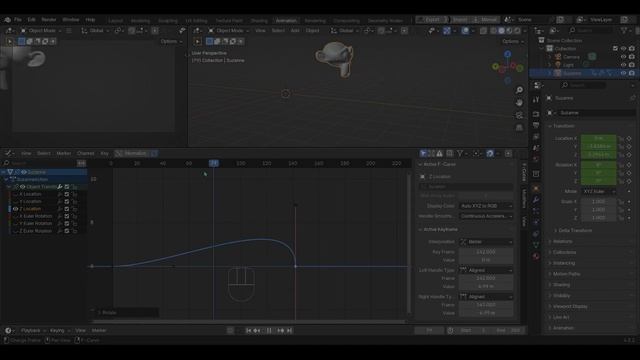This screenshot has height=360, width=640.
Task: Click the current frame marker in graph editor
Action: [x=214, y=163]
